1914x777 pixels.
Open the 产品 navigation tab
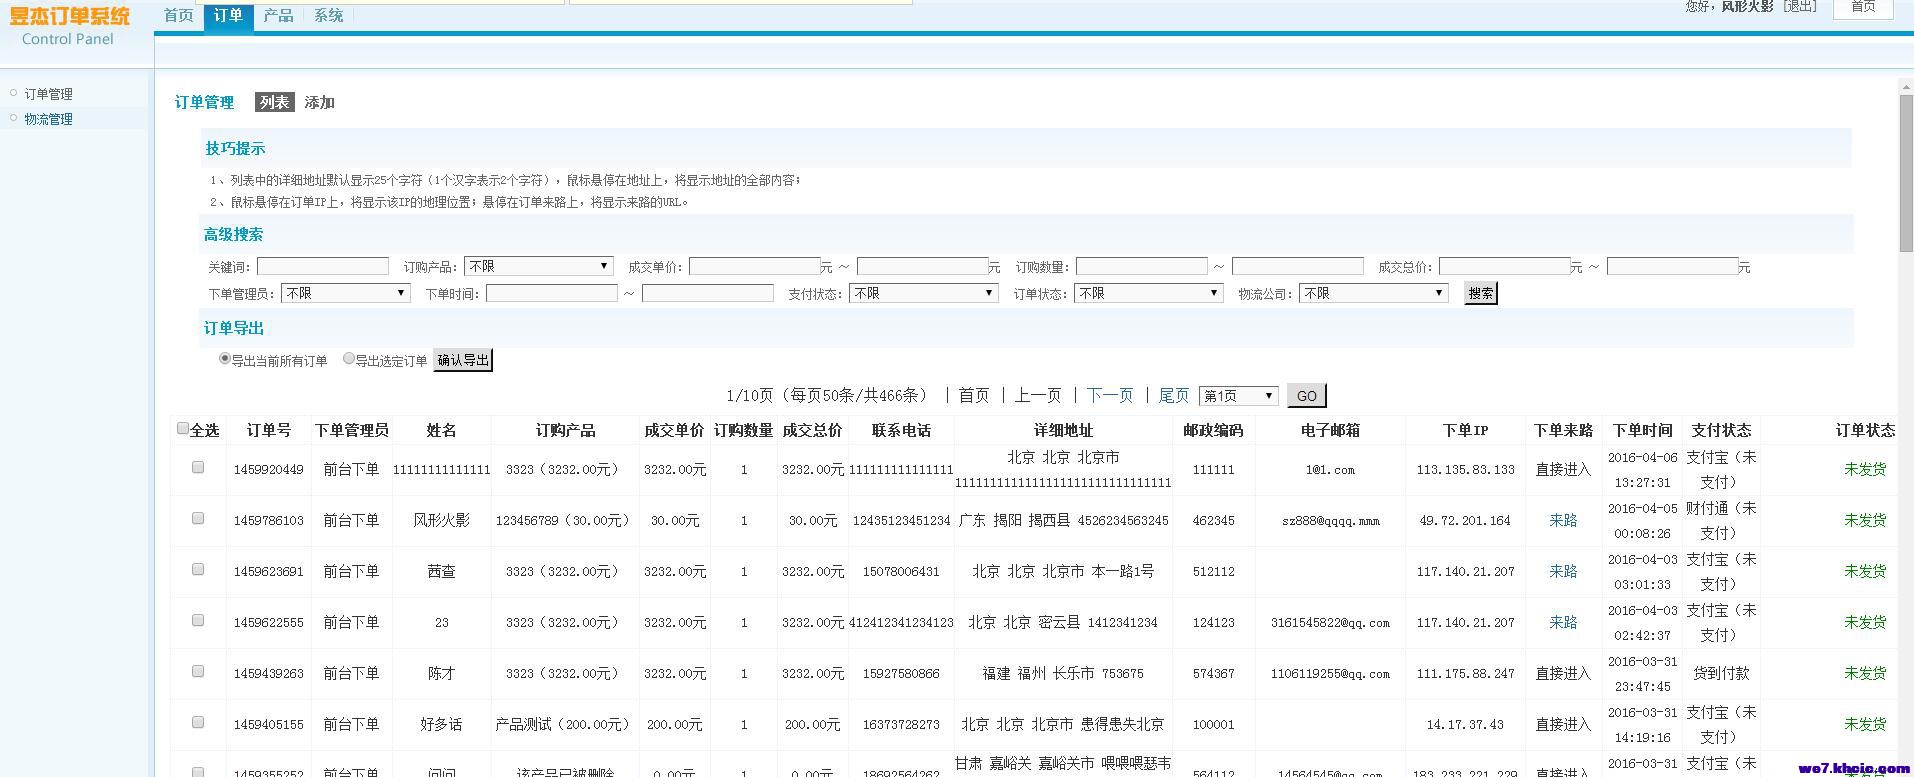click(279, 15)
